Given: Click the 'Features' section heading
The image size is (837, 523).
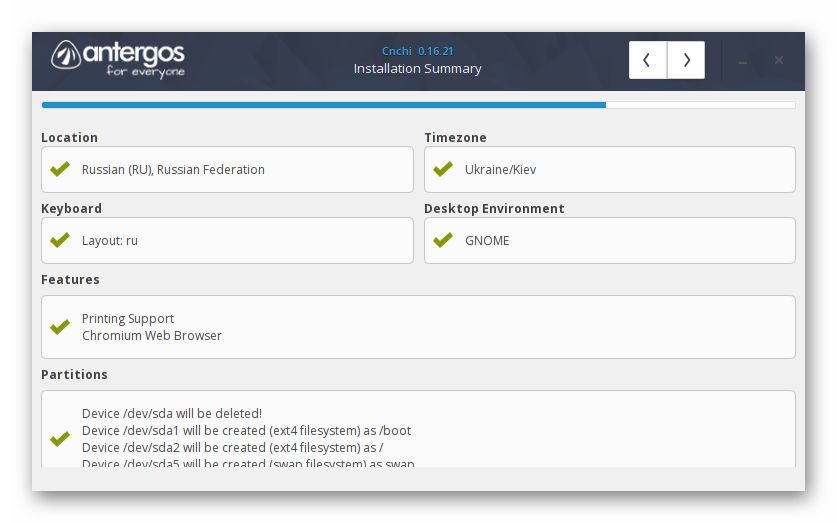Looking at the screenshot, I should coord(70,280).
